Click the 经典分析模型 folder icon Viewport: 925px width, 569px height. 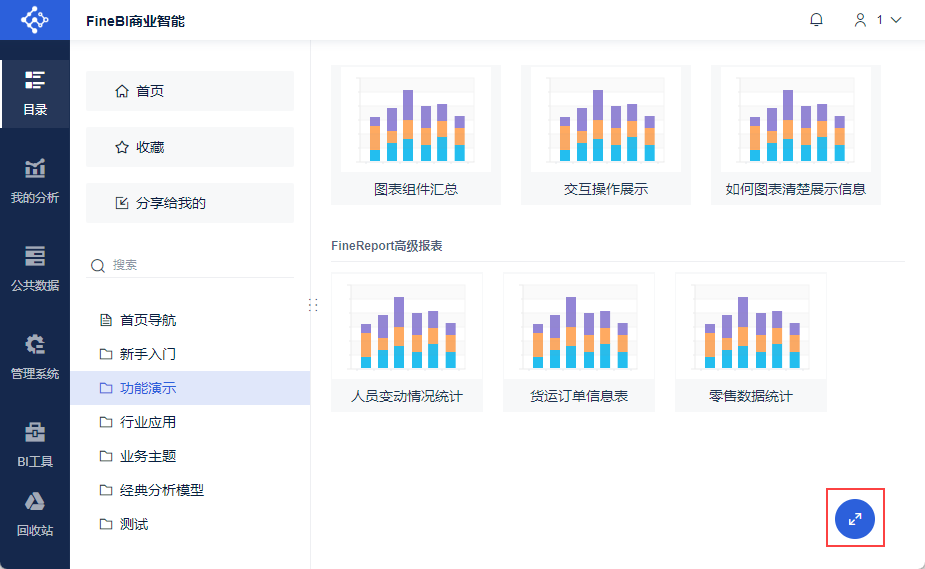(106, 490)
